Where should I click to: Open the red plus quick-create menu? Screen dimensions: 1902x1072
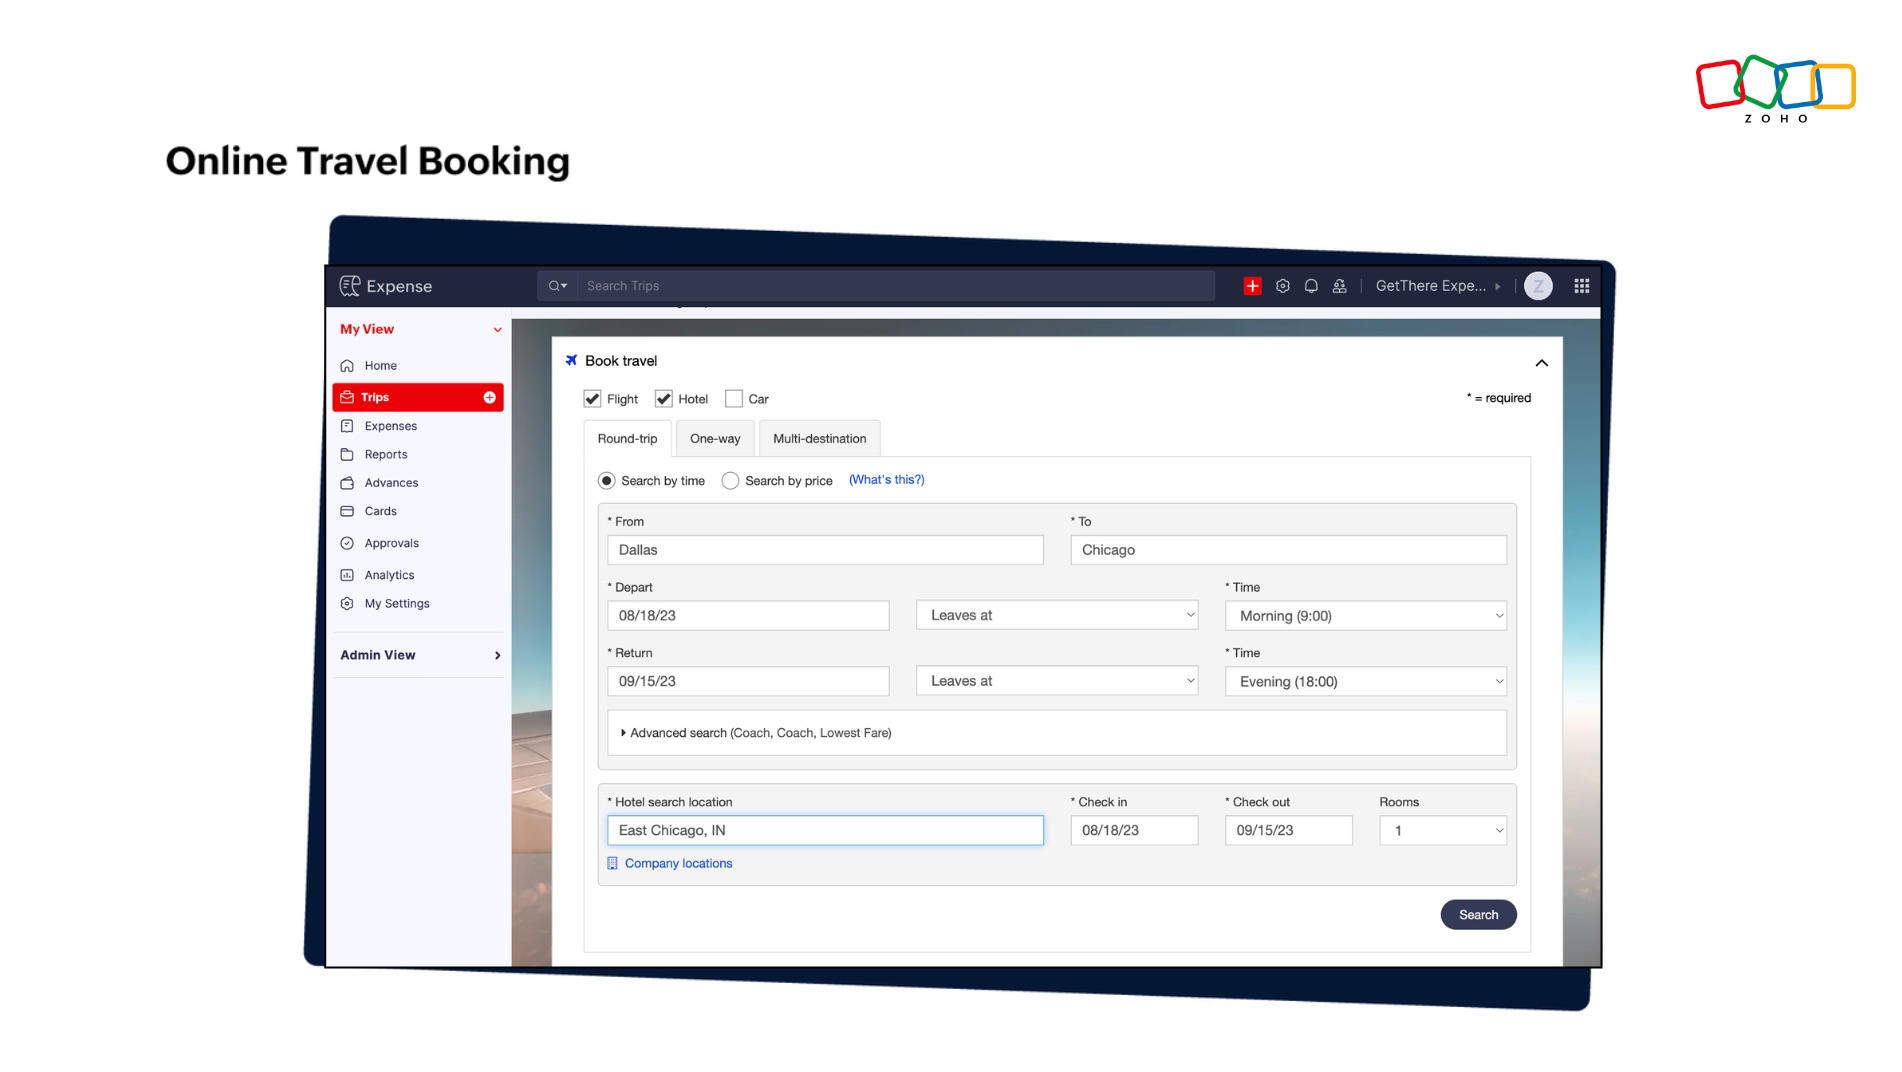click(1252, 285)
